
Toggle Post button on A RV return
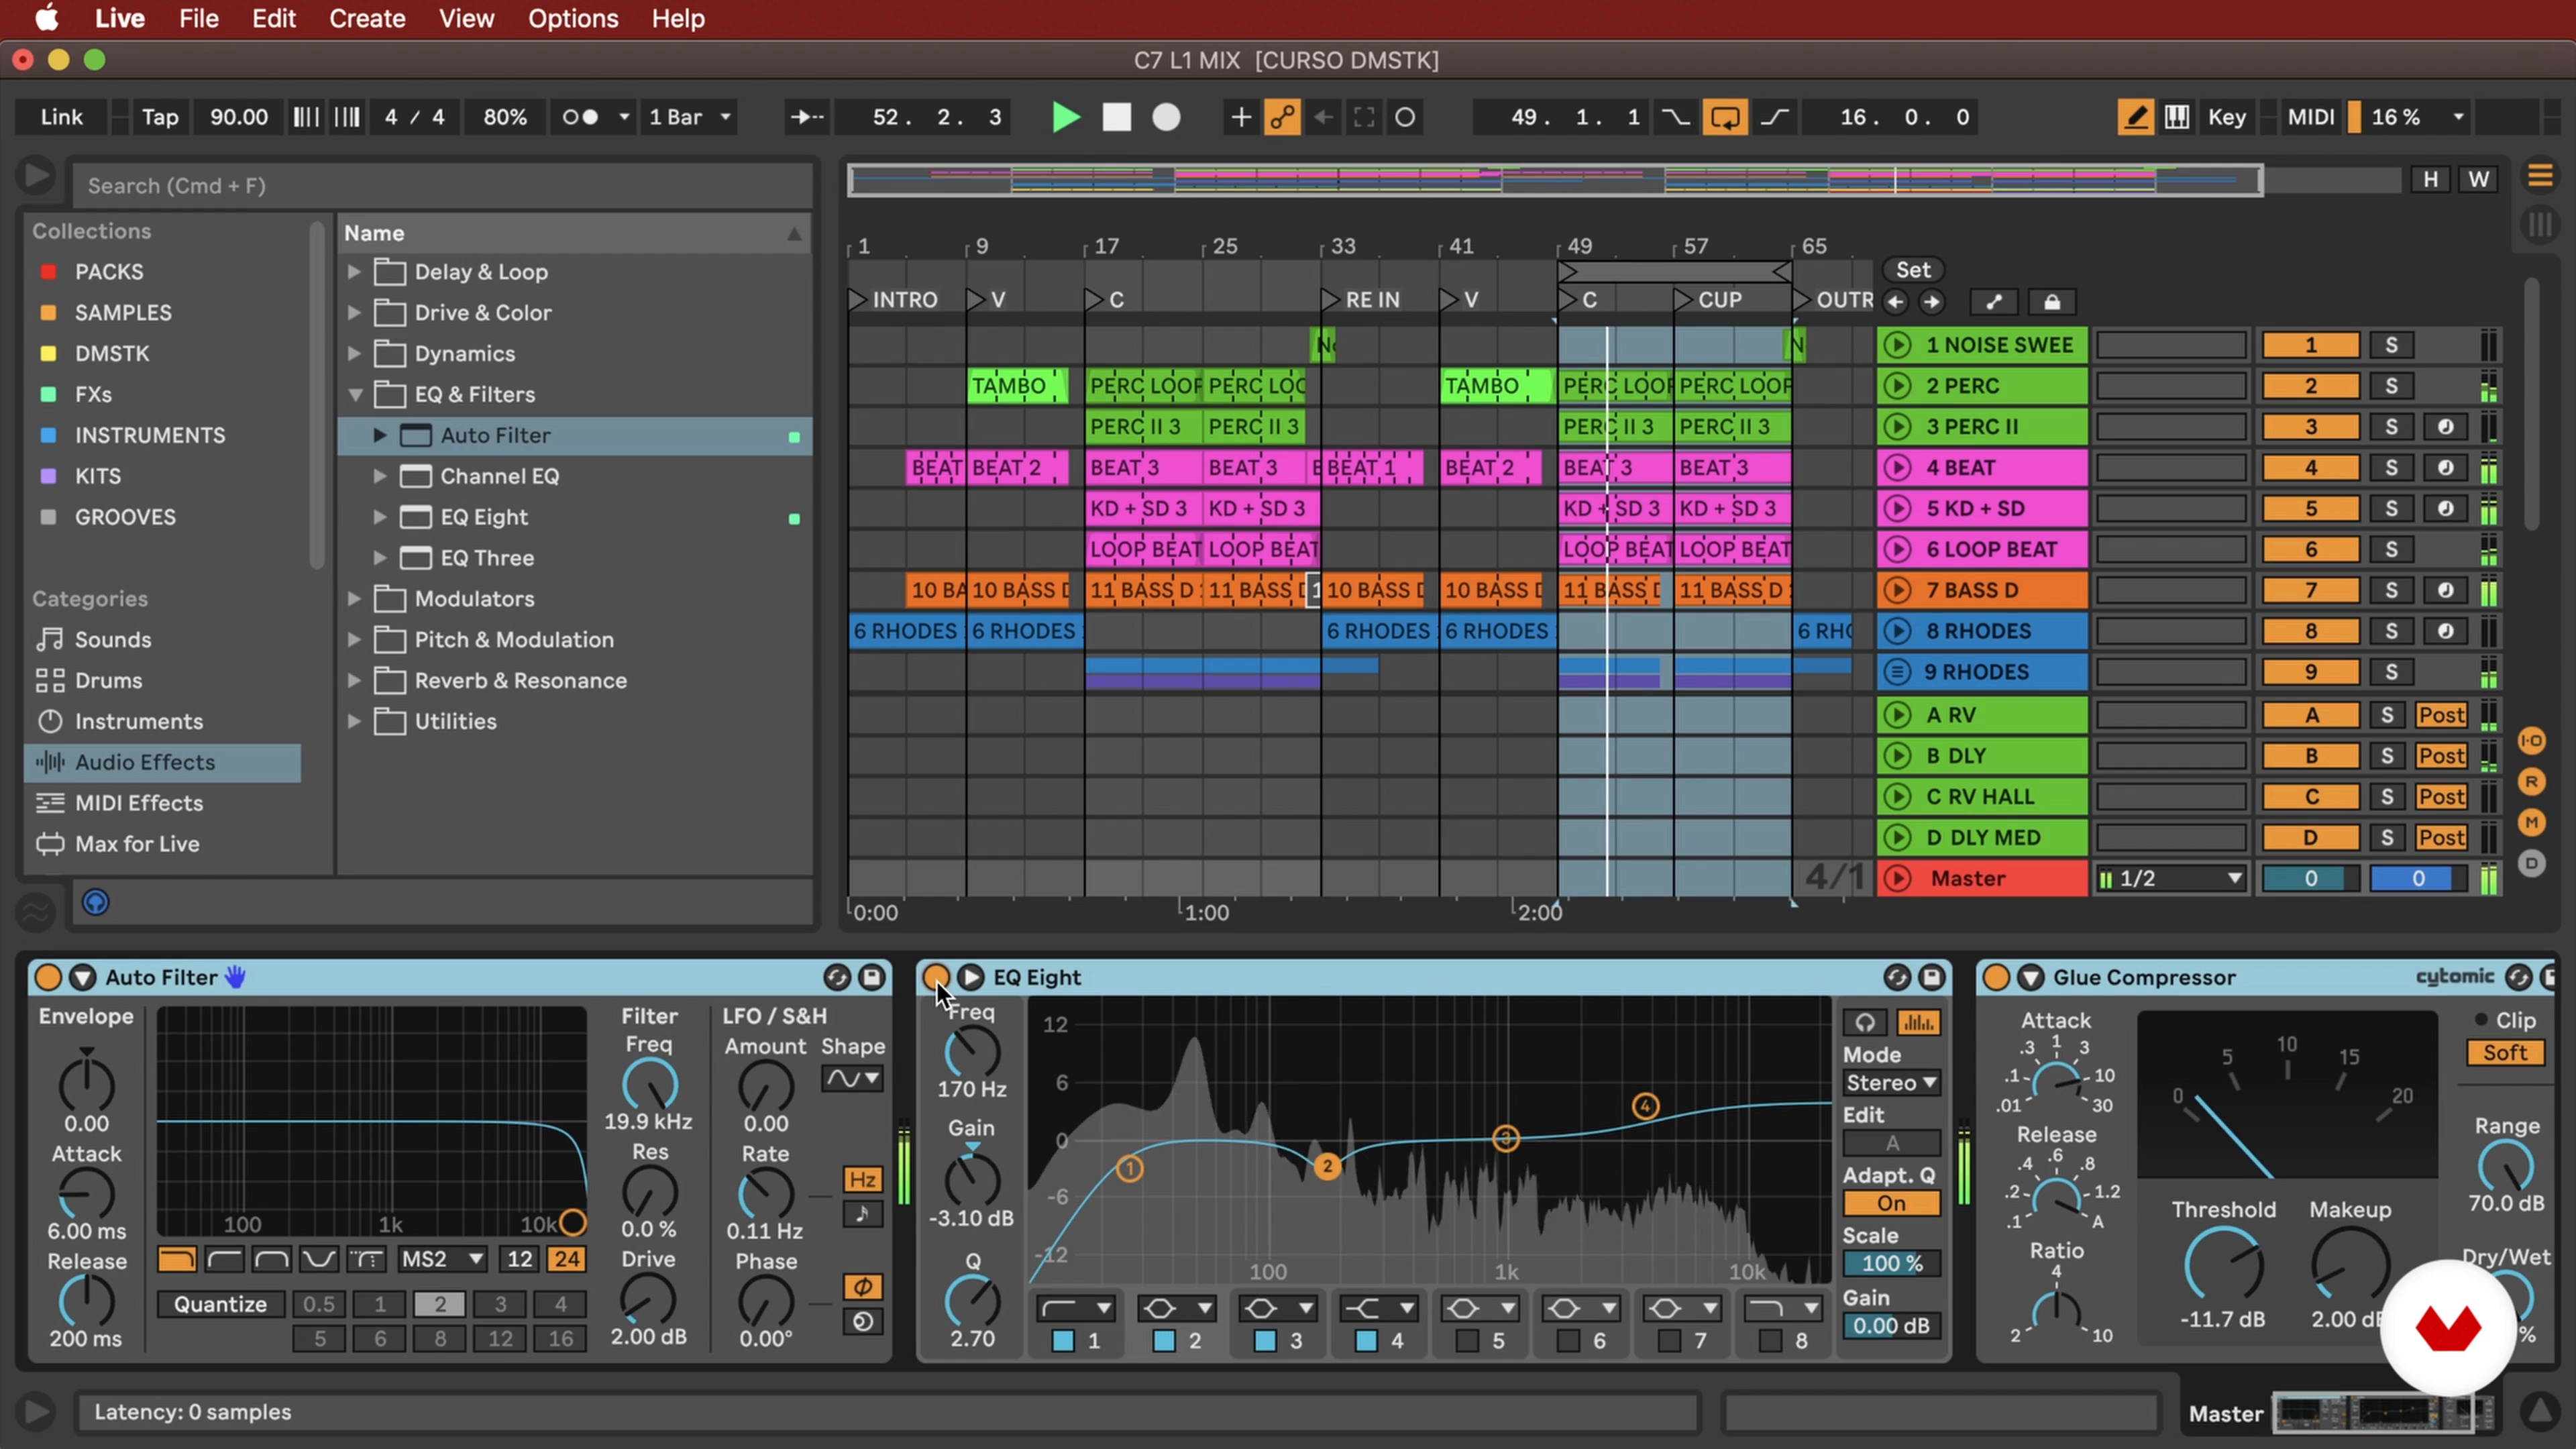click(x=2441, y=715)
